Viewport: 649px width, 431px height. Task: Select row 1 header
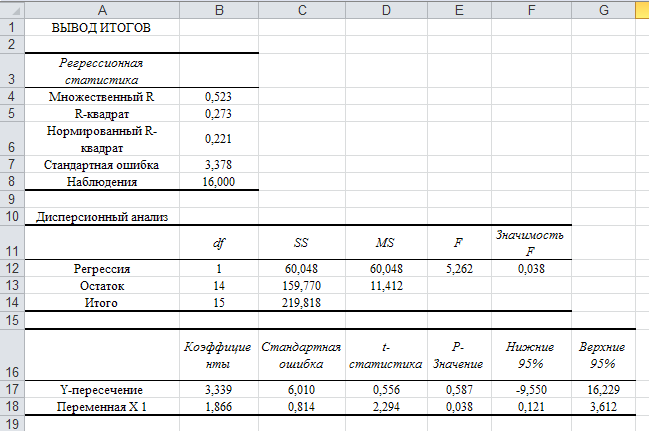point(12,27)
